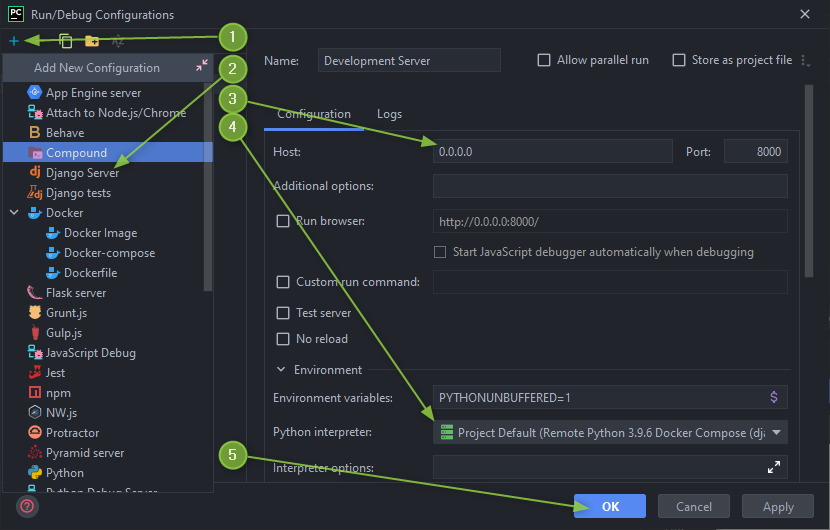This screenshot has width=830, height=530.
Task: Collapse the Add New Configuration popup
Action: tap(202, 66)
